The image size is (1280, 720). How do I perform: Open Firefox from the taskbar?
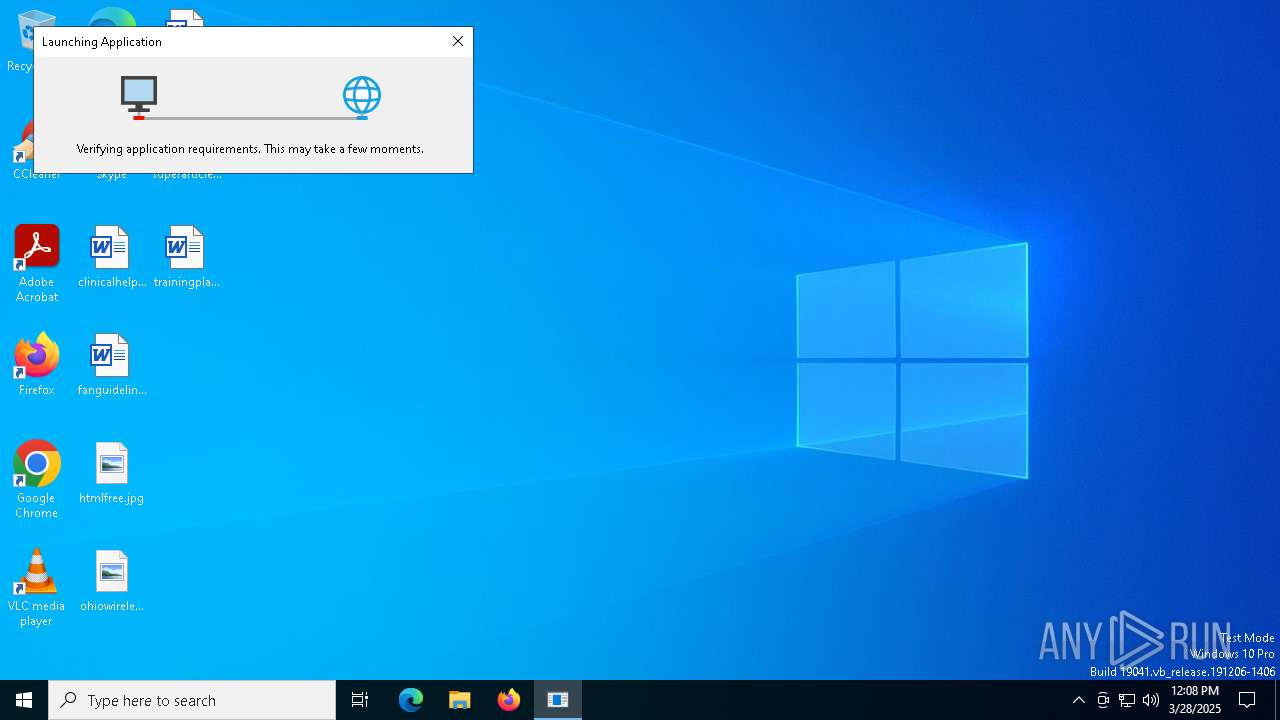pos(509,700)
